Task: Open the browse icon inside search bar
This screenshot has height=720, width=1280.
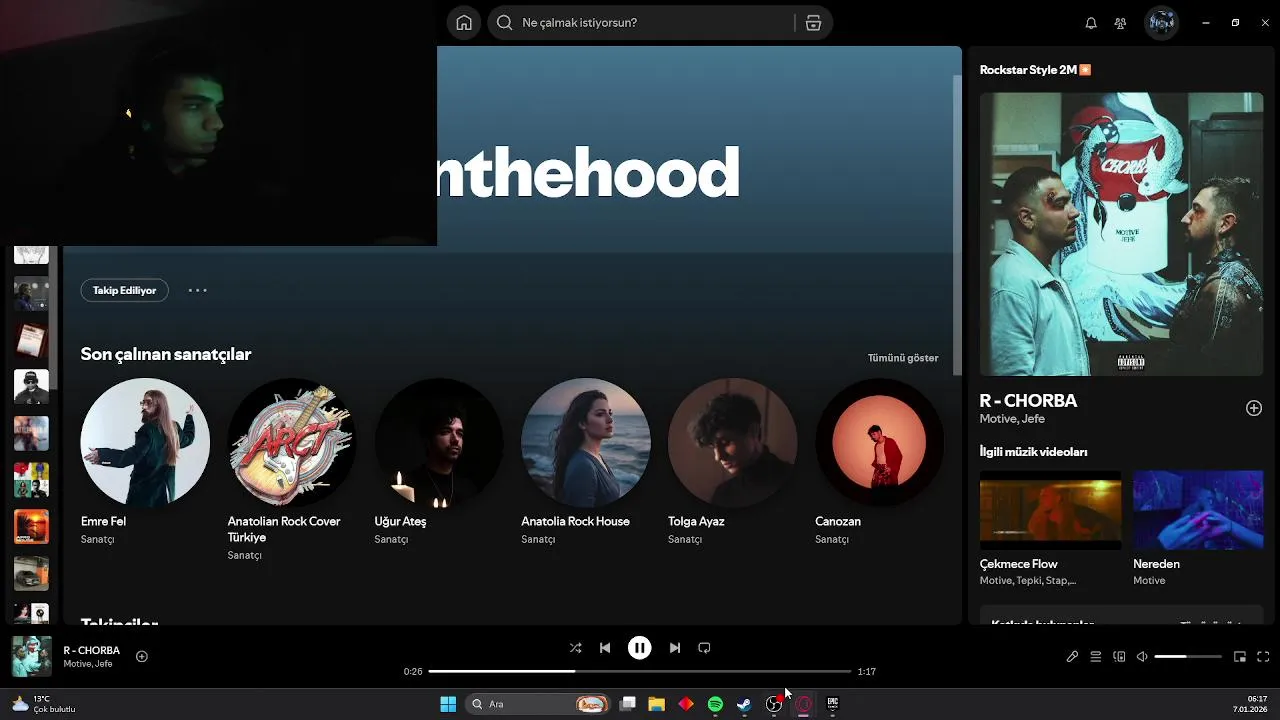Action: coord(813,23)
